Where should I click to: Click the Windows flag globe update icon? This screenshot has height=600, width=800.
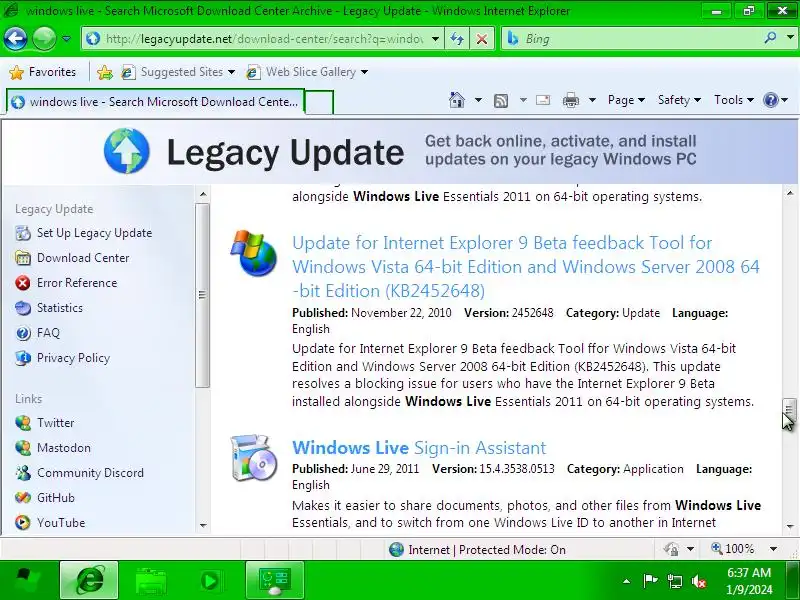pyautogui.click(x=254, y=253)
